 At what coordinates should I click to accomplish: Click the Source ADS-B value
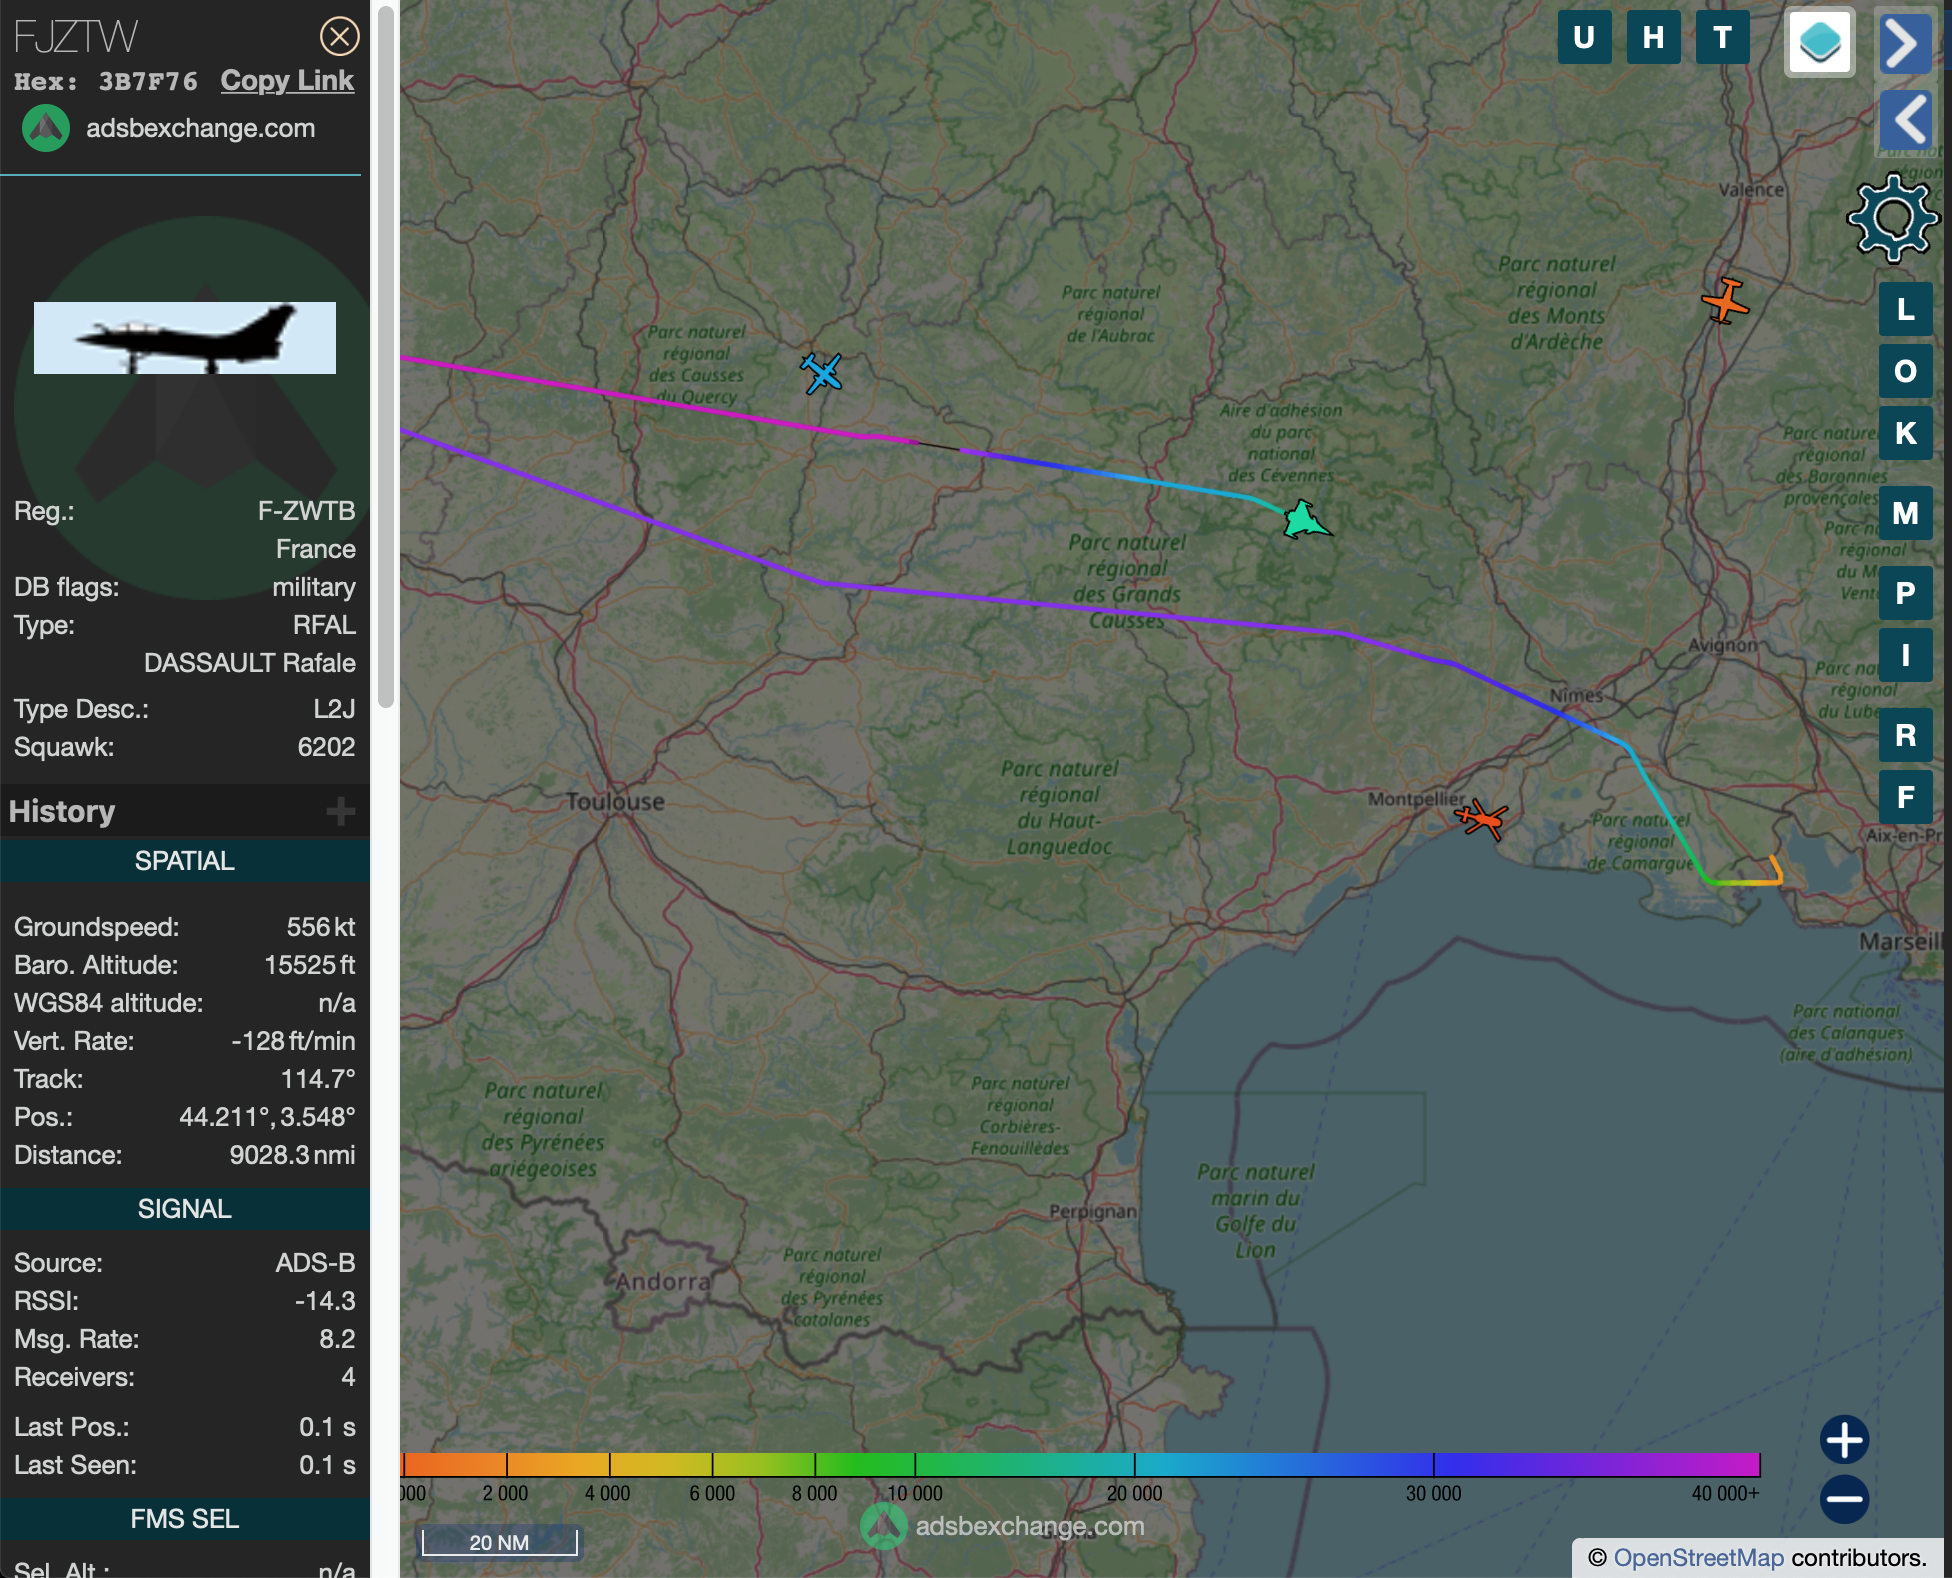[315, 1263]
